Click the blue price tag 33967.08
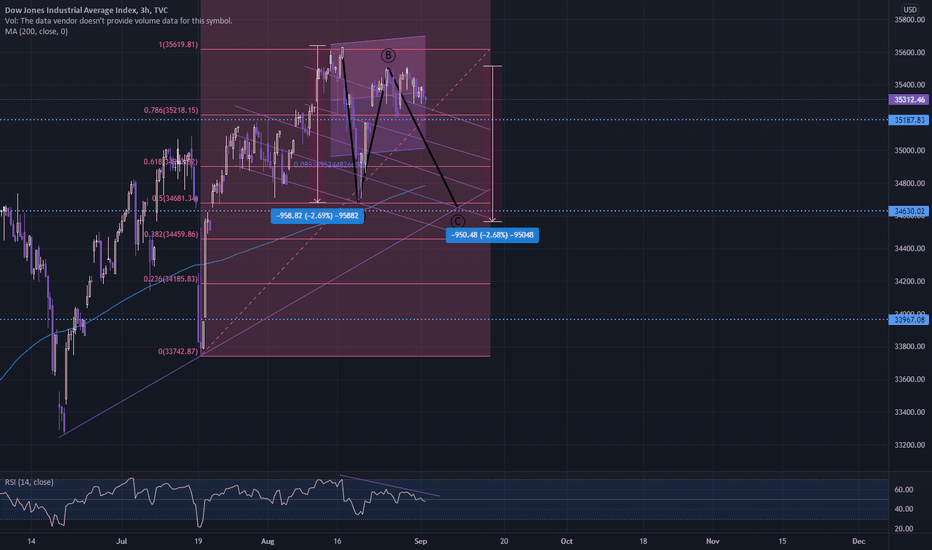 [908, 320]
